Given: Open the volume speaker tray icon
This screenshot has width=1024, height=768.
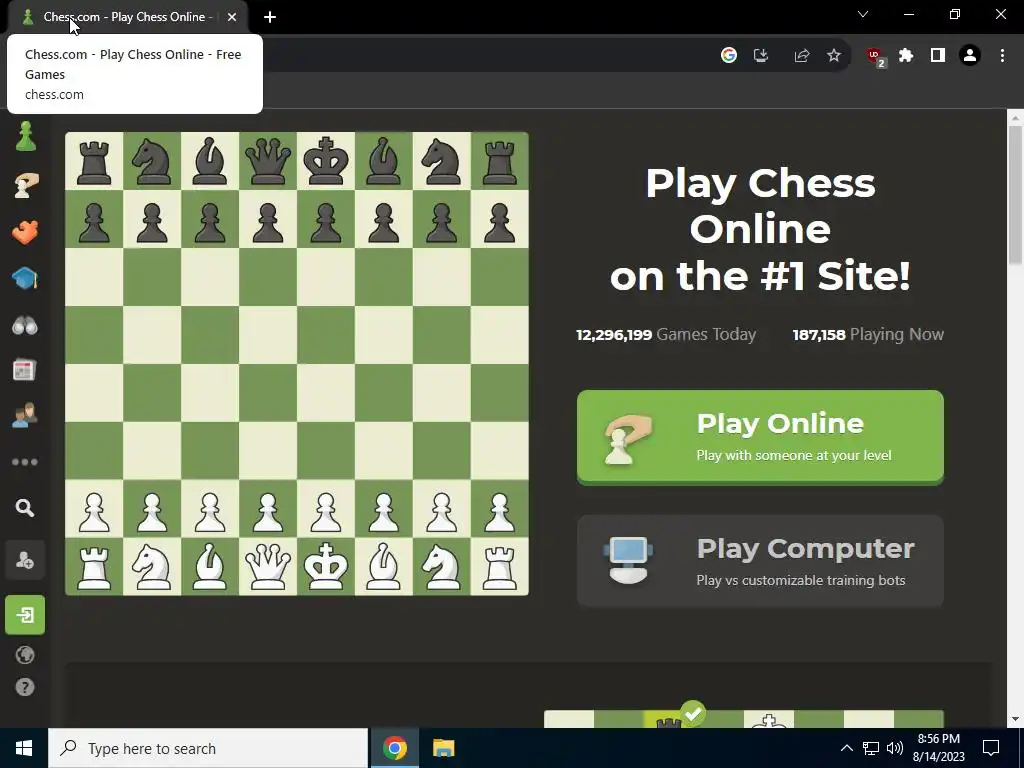Looking at the screenshot, I should pos(895,748).
